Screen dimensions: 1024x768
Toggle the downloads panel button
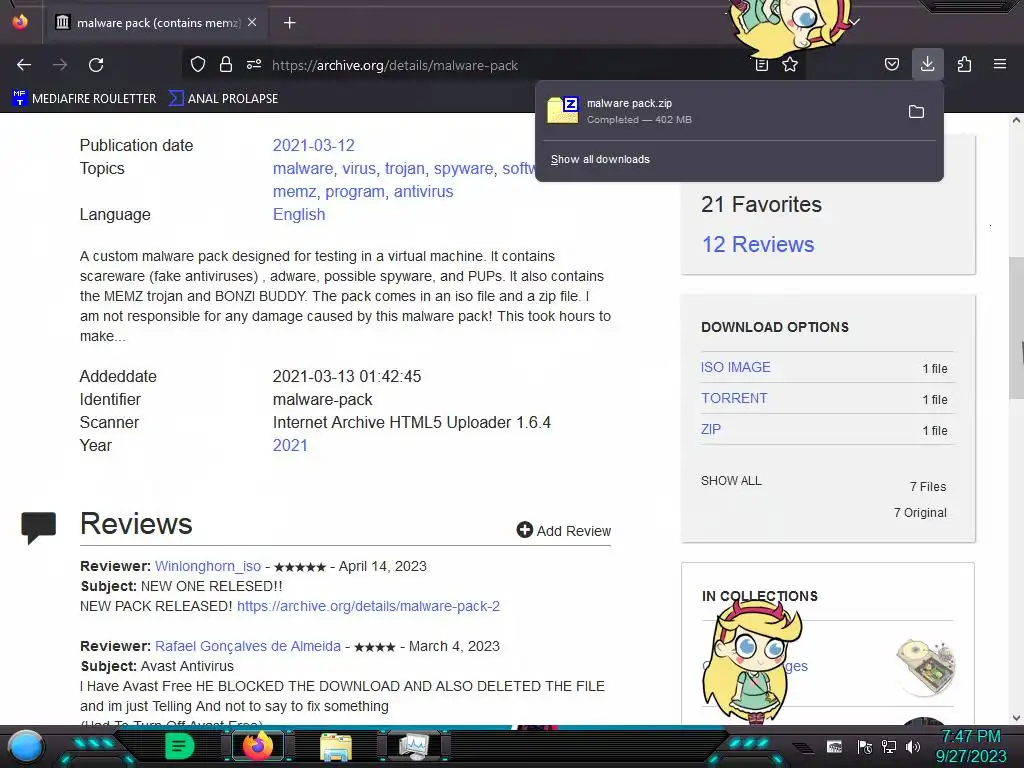pyautogui.click(x=927, y=64)
